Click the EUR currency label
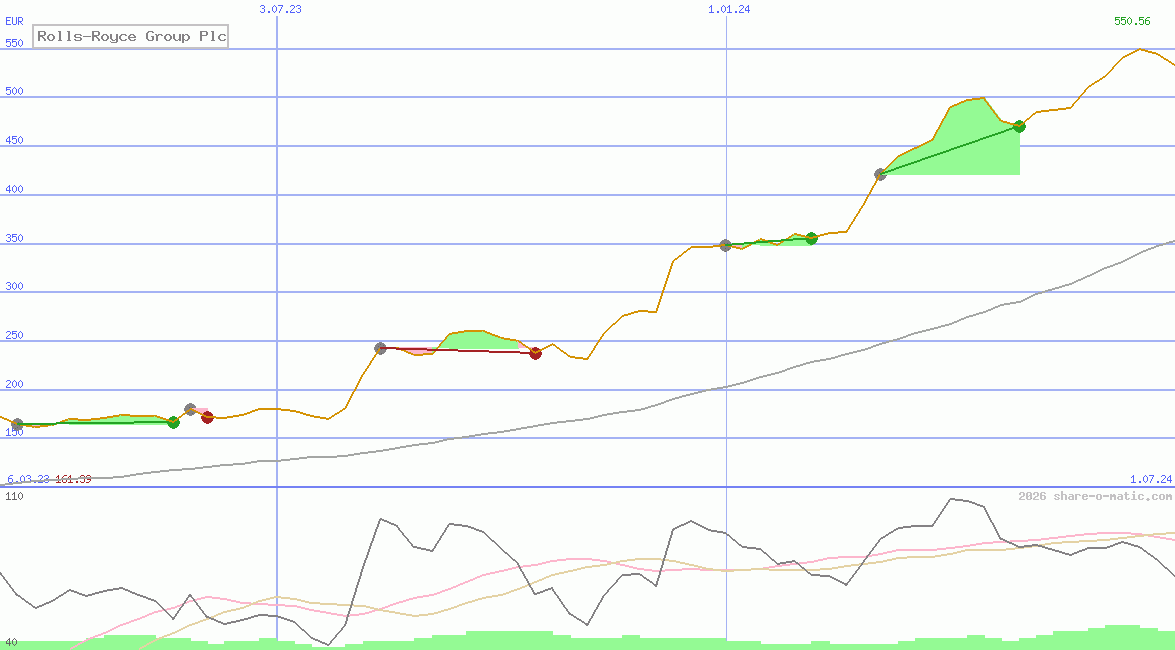The height and width of the screenshot is (650, 1175). pyautogui.click(x=14, y=20)
